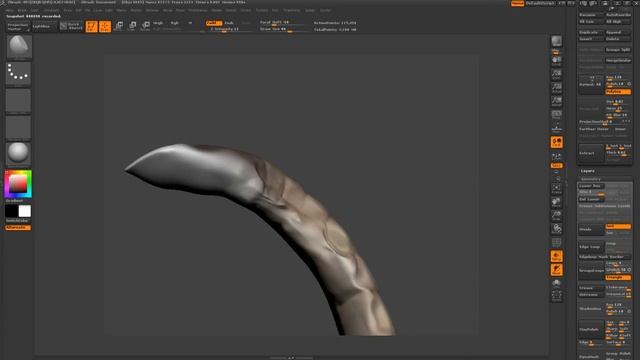Select the white main color swatch
Image resolution: width=640 pixels, height=360 pixels.
point(24,211)
